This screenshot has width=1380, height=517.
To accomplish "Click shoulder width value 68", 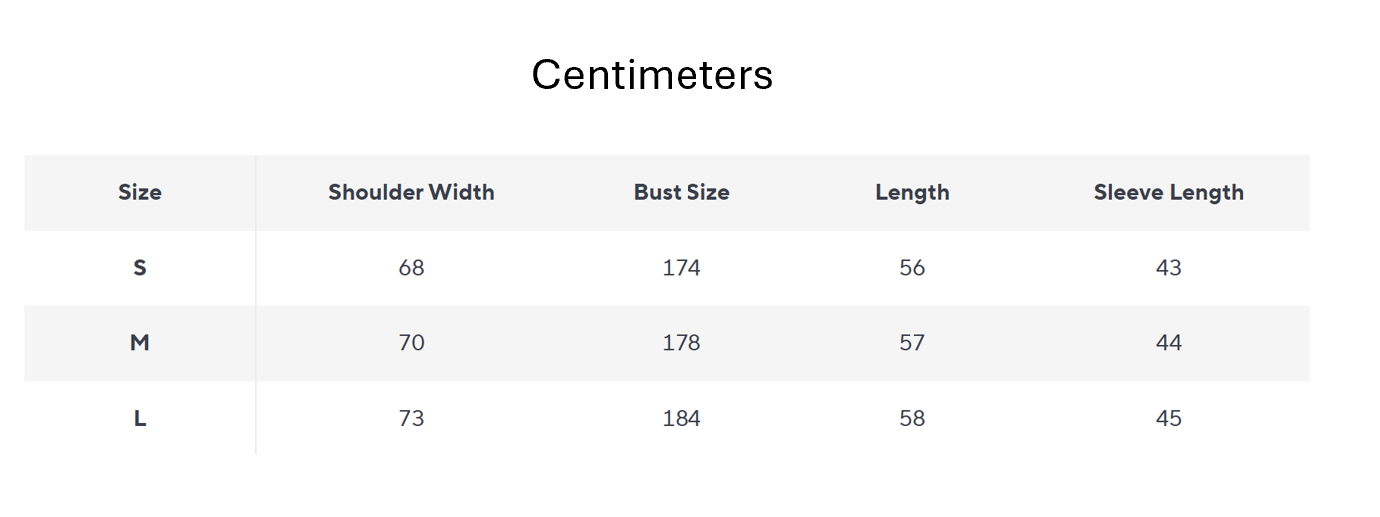I will point(411,268).
